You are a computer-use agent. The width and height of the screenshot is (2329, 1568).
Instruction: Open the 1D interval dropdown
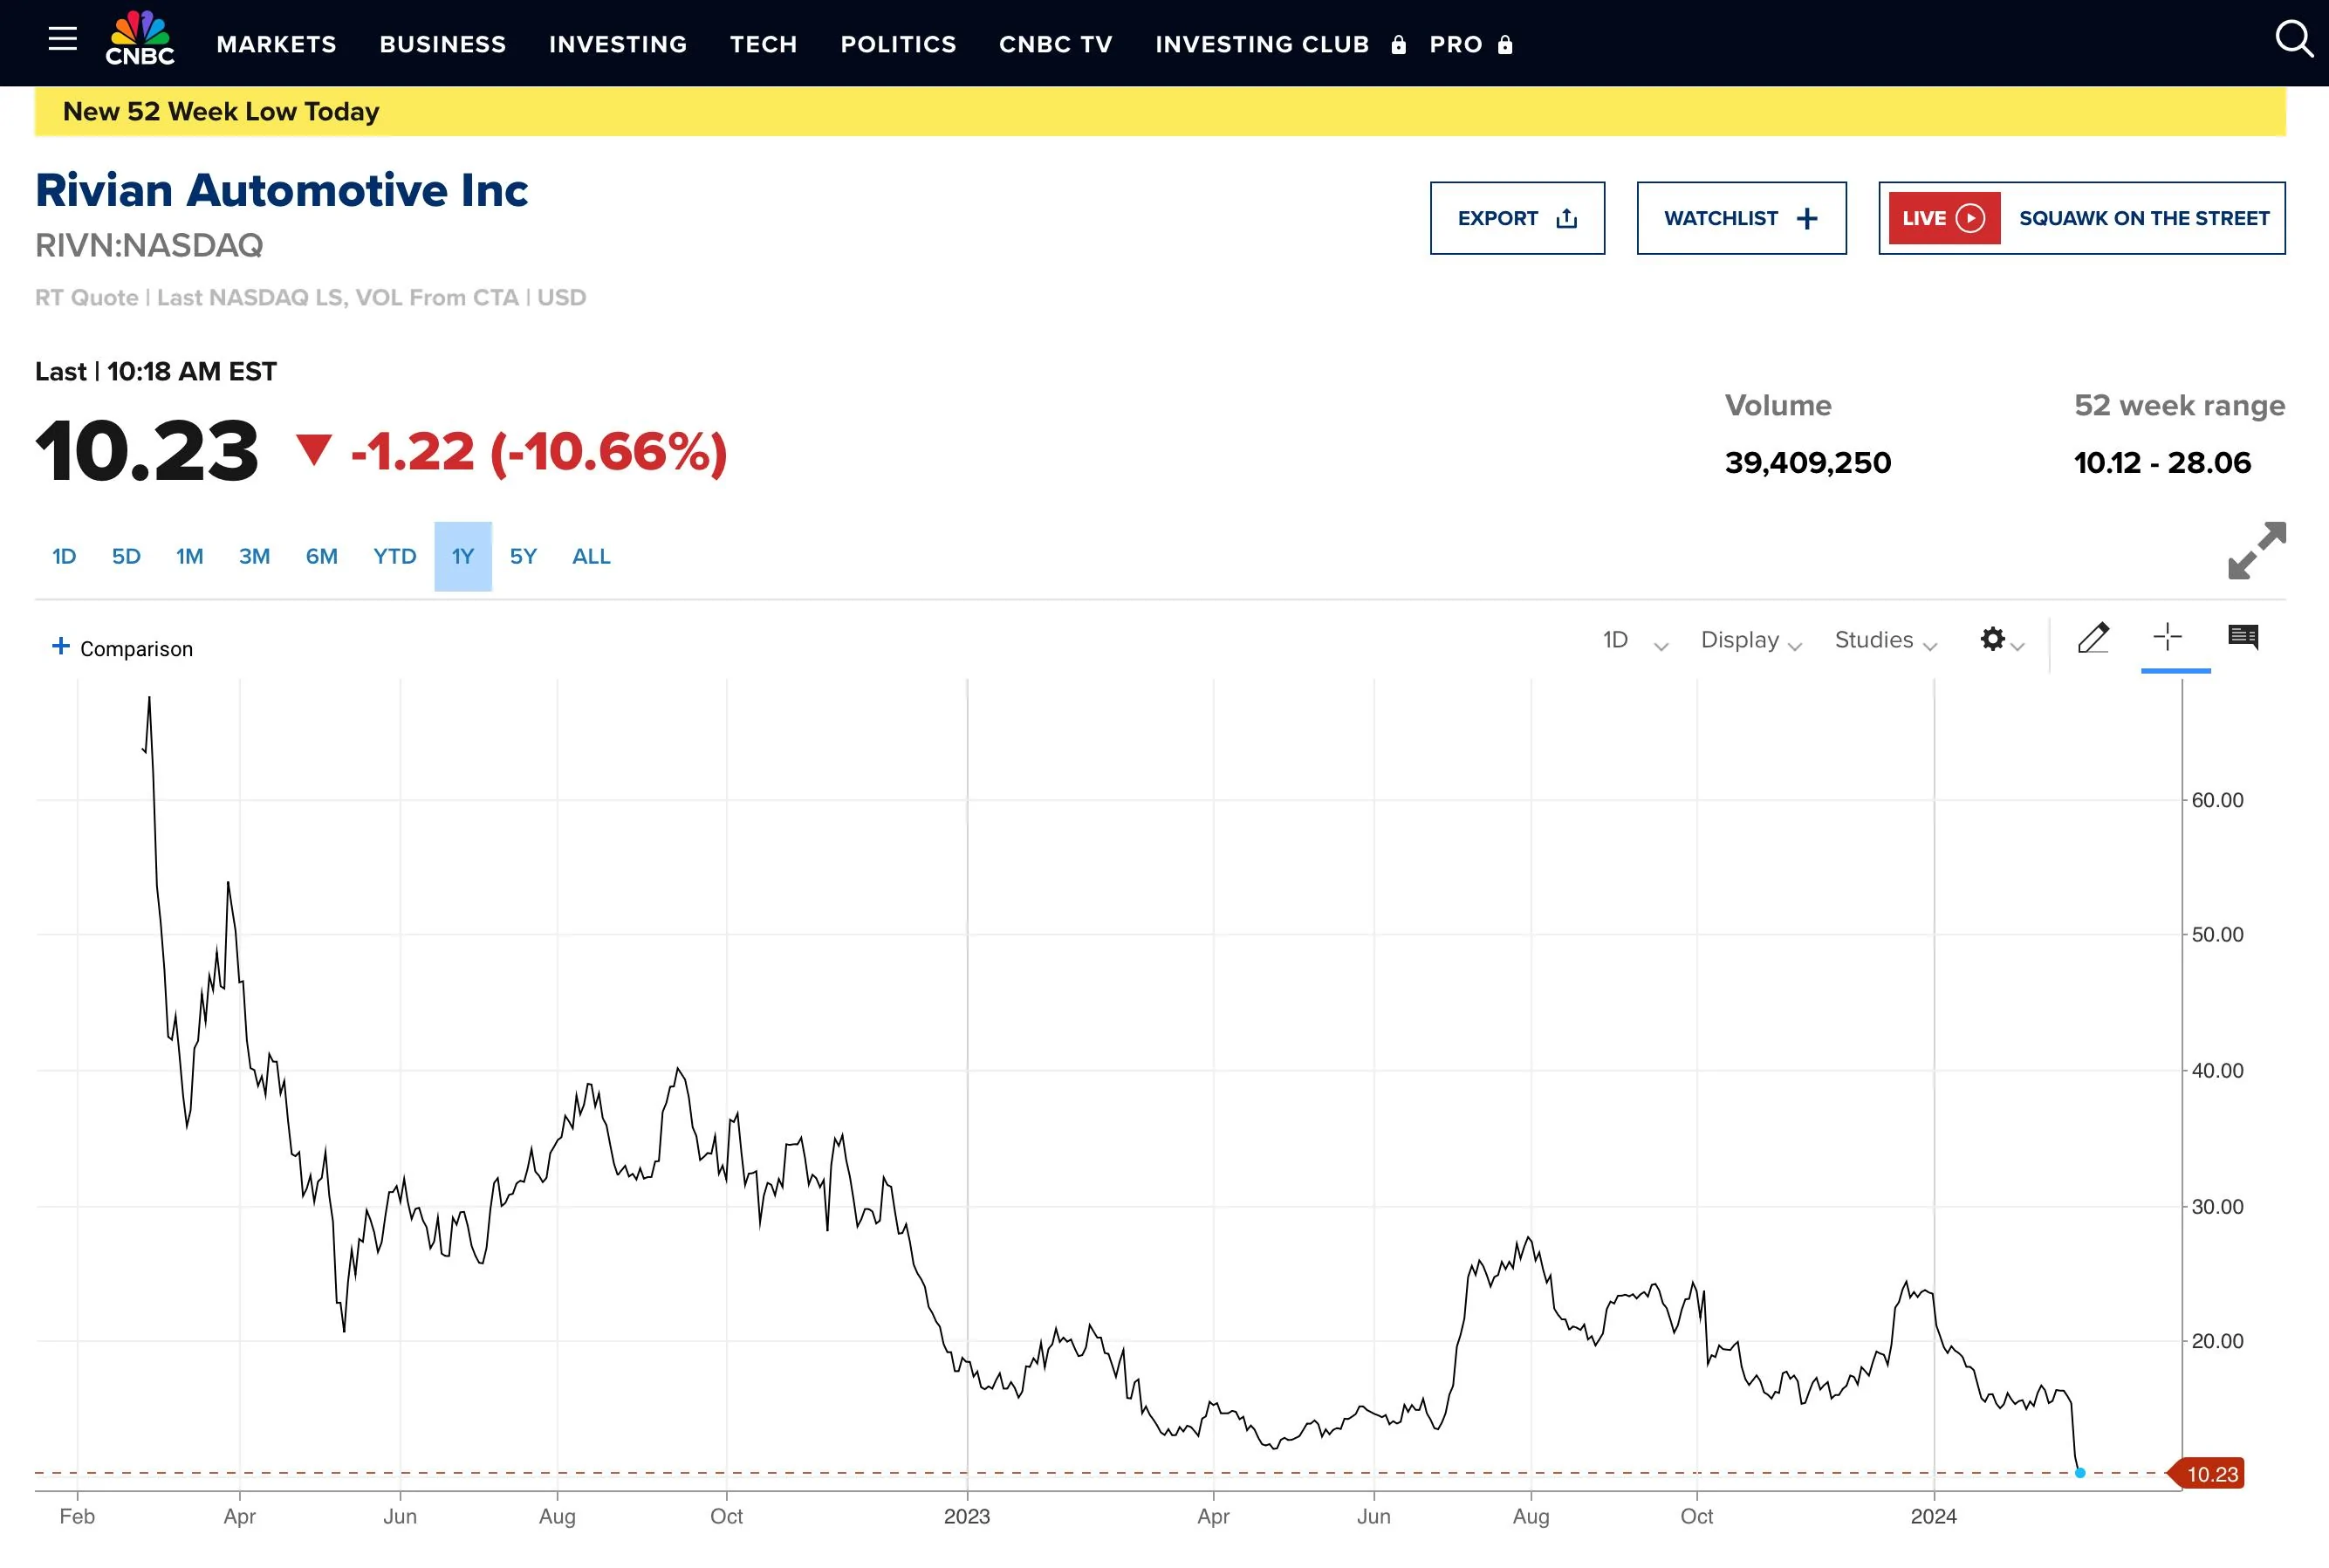[1635, 640]
